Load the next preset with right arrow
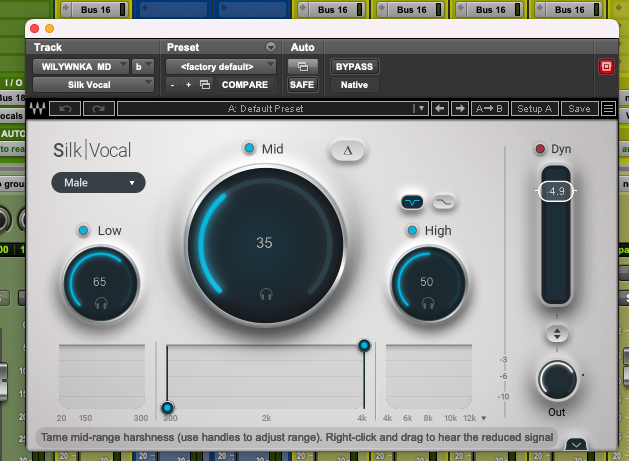The width and height of the screenshot is (629, 461). 460,109
